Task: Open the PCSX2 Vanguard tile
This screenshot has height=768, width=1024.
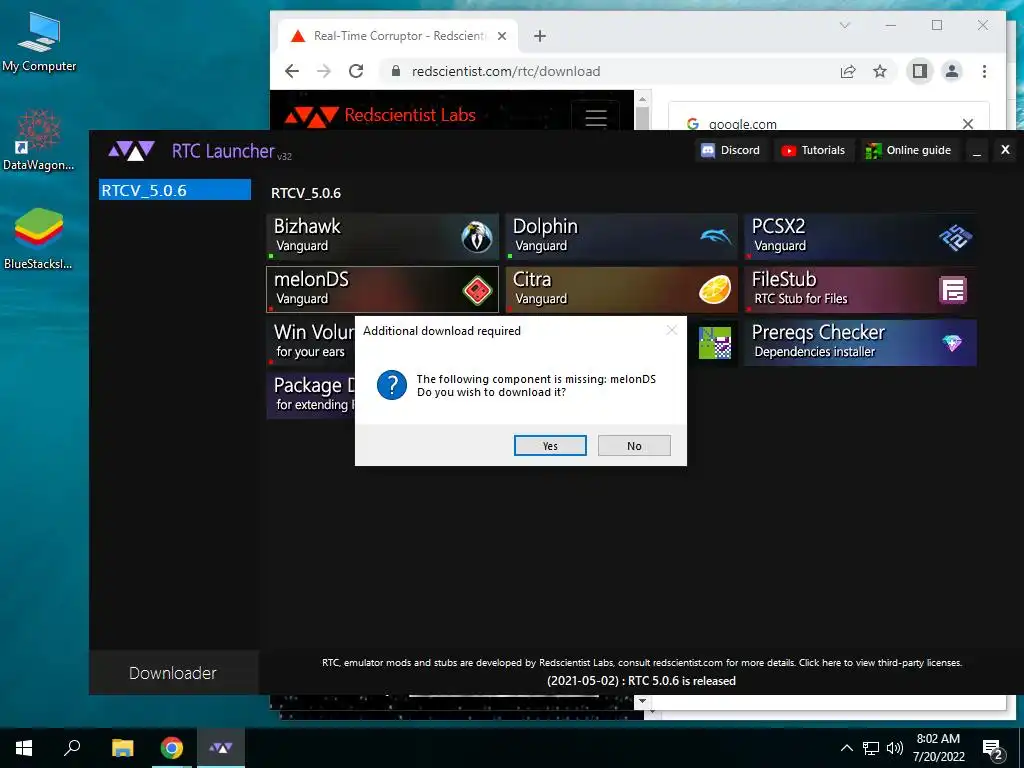Action: (x=860, y=236)
